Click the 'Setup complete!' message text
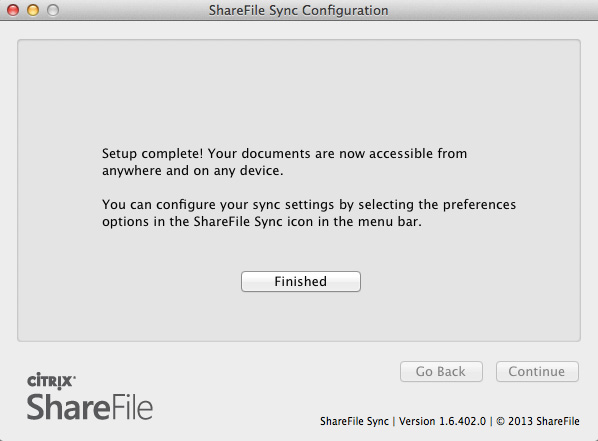Viewport: 598px width, 441px height. pyautogui.click(x=153, y=153)
